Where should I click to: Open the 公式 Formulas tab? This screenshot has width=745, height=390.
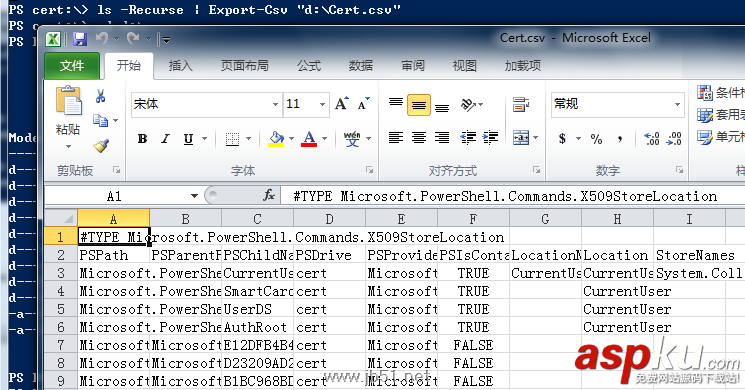pyautogui.click(x=309, y=66)
